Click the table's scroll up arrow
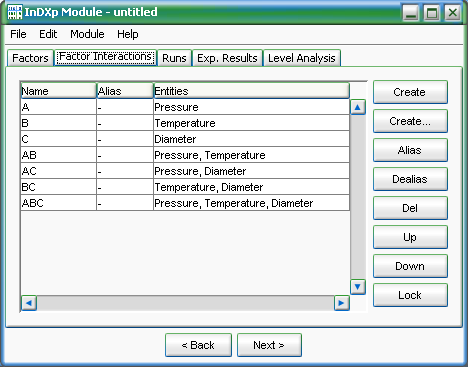The image size is (468, 367). click(x=358, y=107)
